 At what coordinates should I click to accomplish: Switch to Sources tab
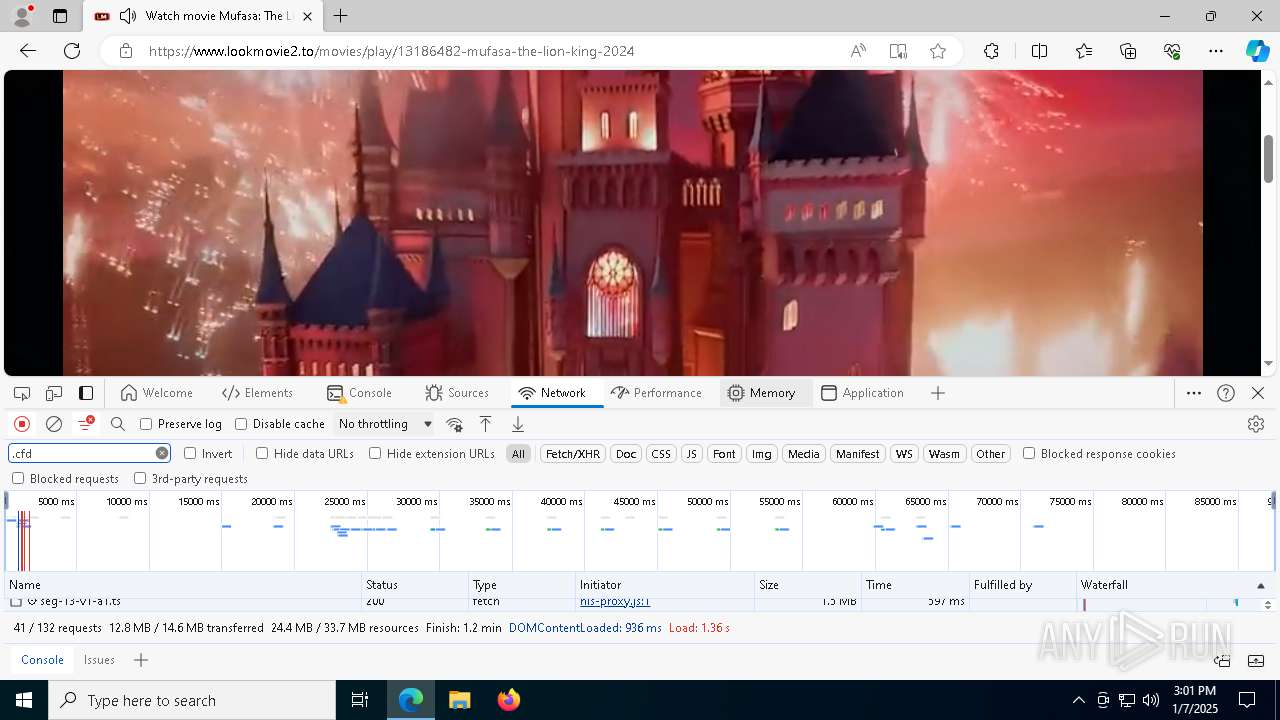coord(457,393)
